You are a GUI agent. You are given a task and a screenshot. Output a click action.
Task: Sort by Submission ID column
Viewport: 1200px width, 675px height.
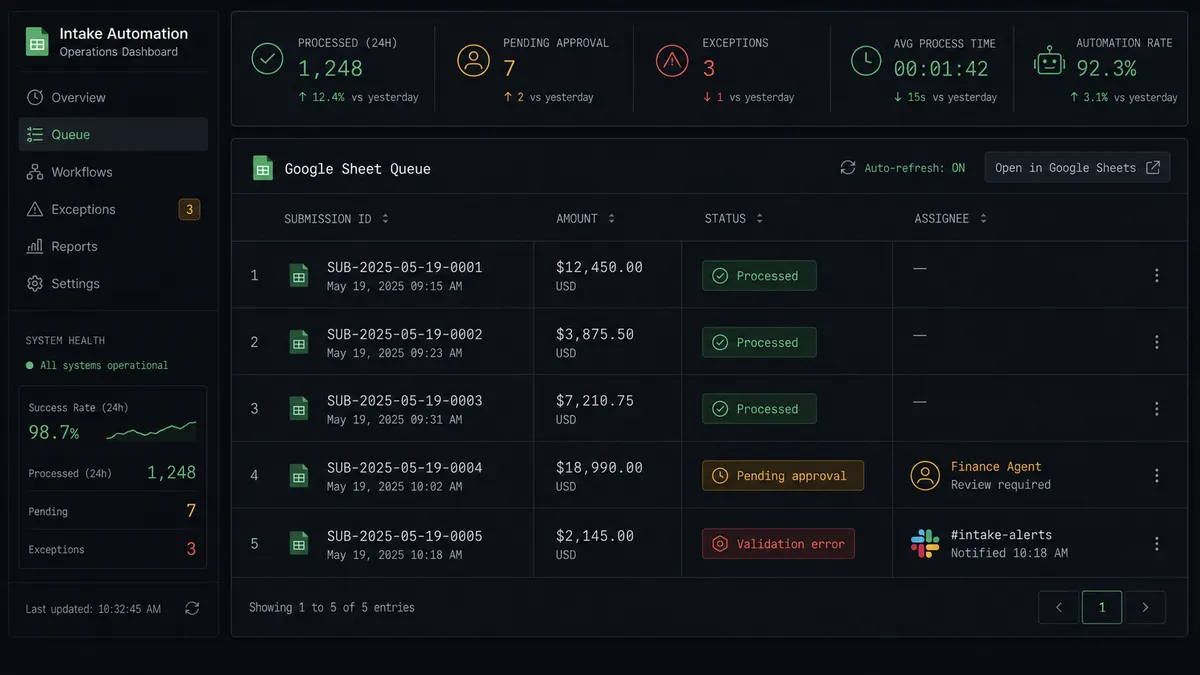click(x=337, y=218)
